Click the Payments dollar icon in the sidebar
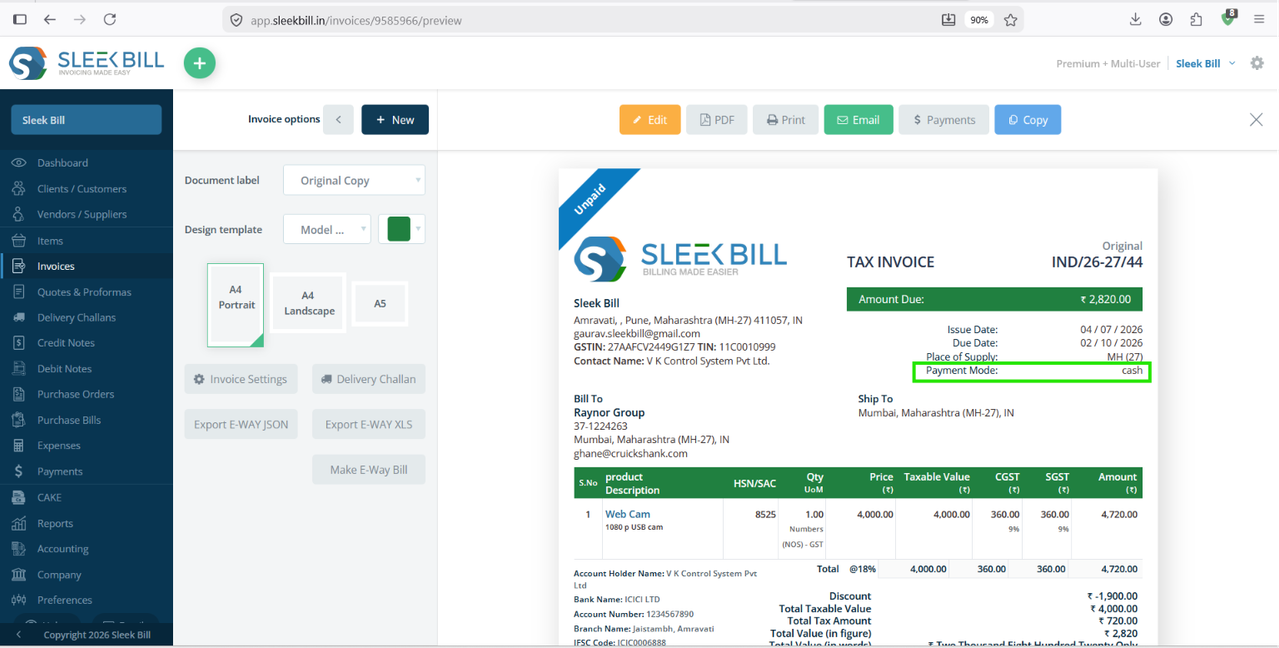 [19, 471]
